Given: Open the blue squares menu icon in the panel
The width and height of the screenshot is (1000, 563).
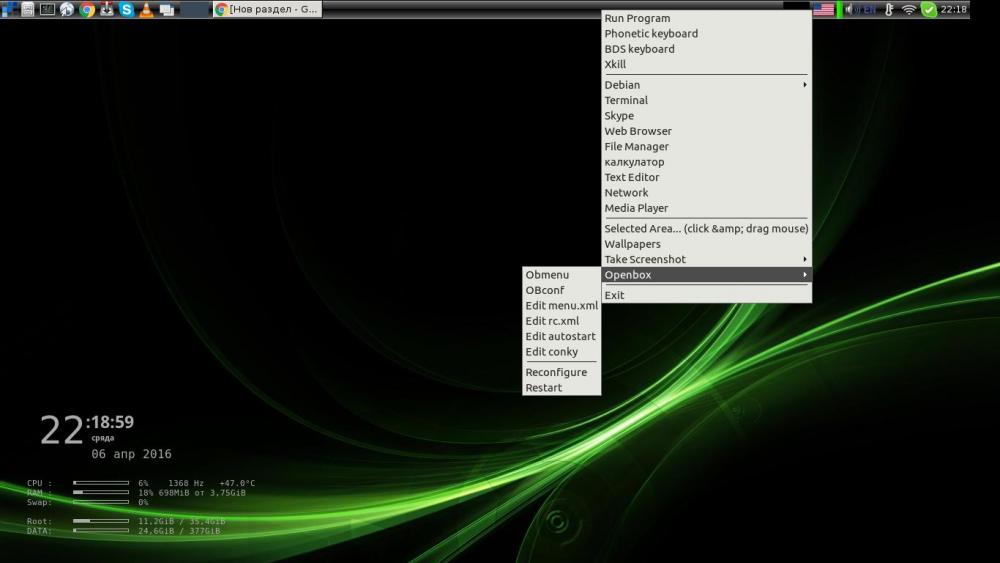Looking at the screenshot, I should [x=10, y=9].
